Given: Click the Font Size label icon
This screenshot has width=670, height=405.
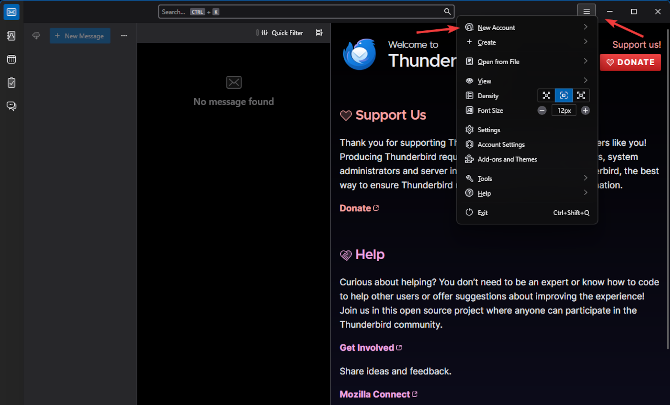Looking at the screenshot, I should (x=469, y=111).
